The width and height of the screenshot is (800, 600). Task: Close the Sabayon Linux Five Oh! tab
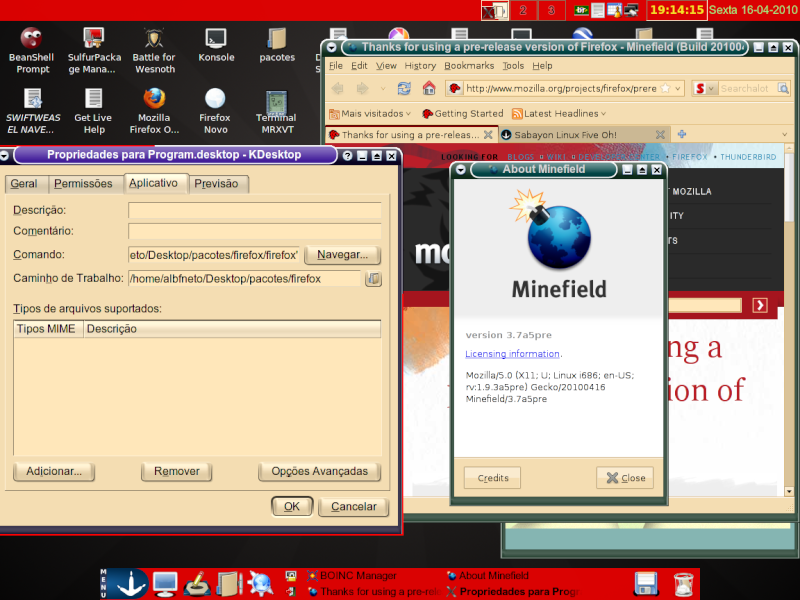(660, 135)
